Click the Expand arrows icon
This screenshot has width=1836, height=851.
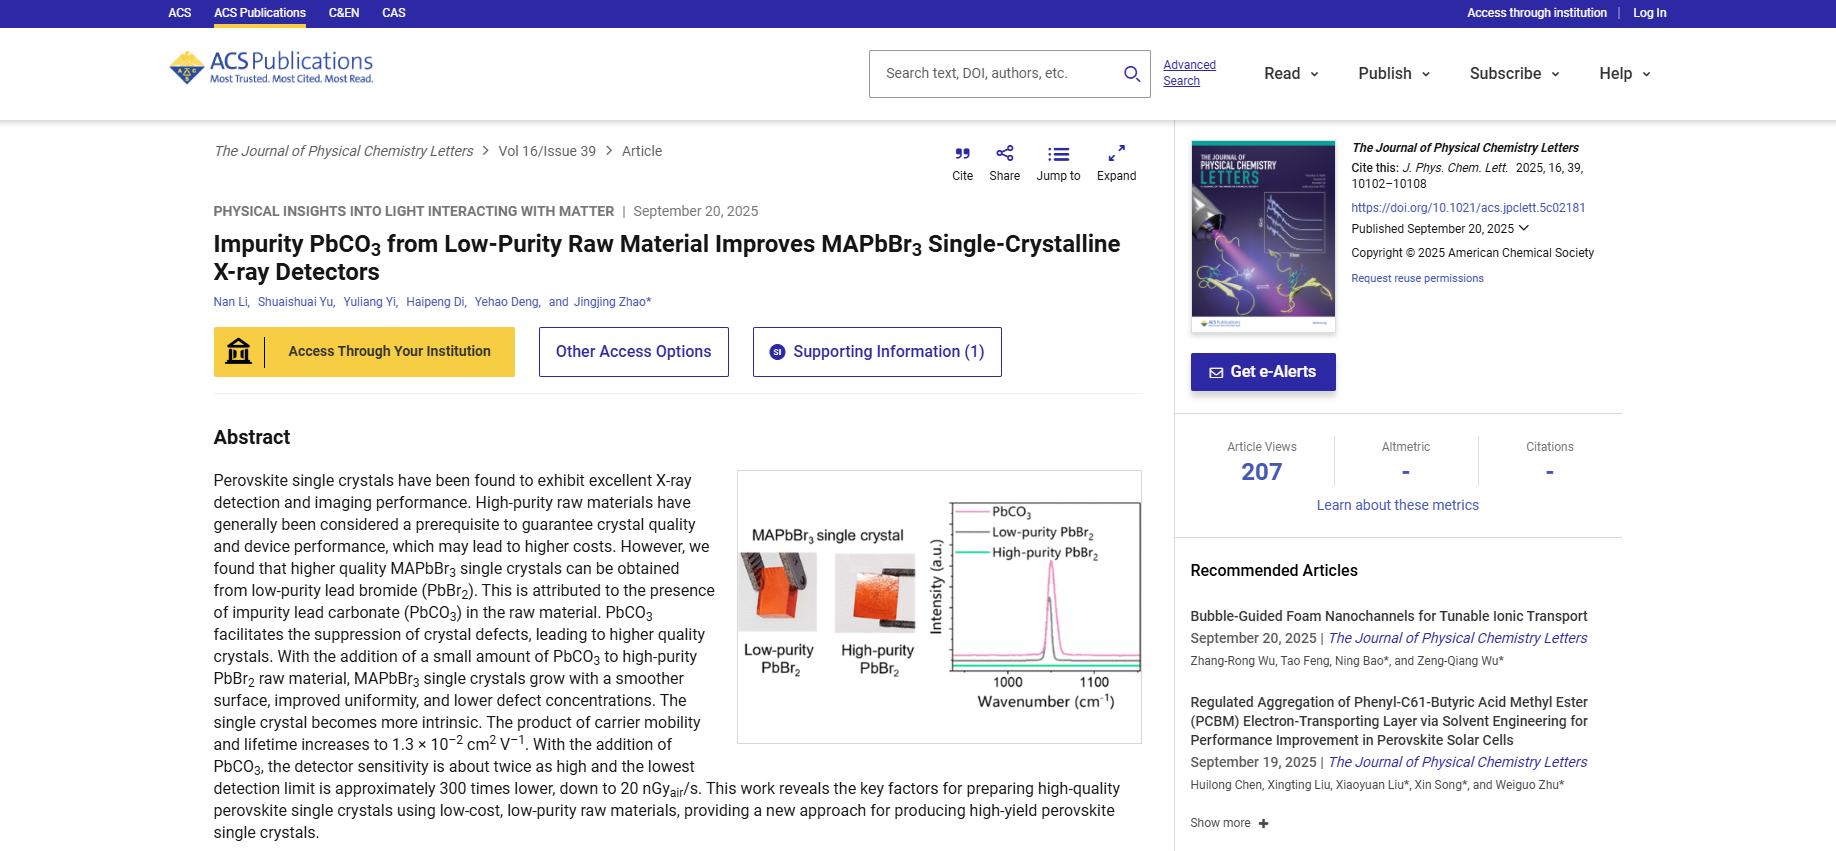coord(1116,153)
